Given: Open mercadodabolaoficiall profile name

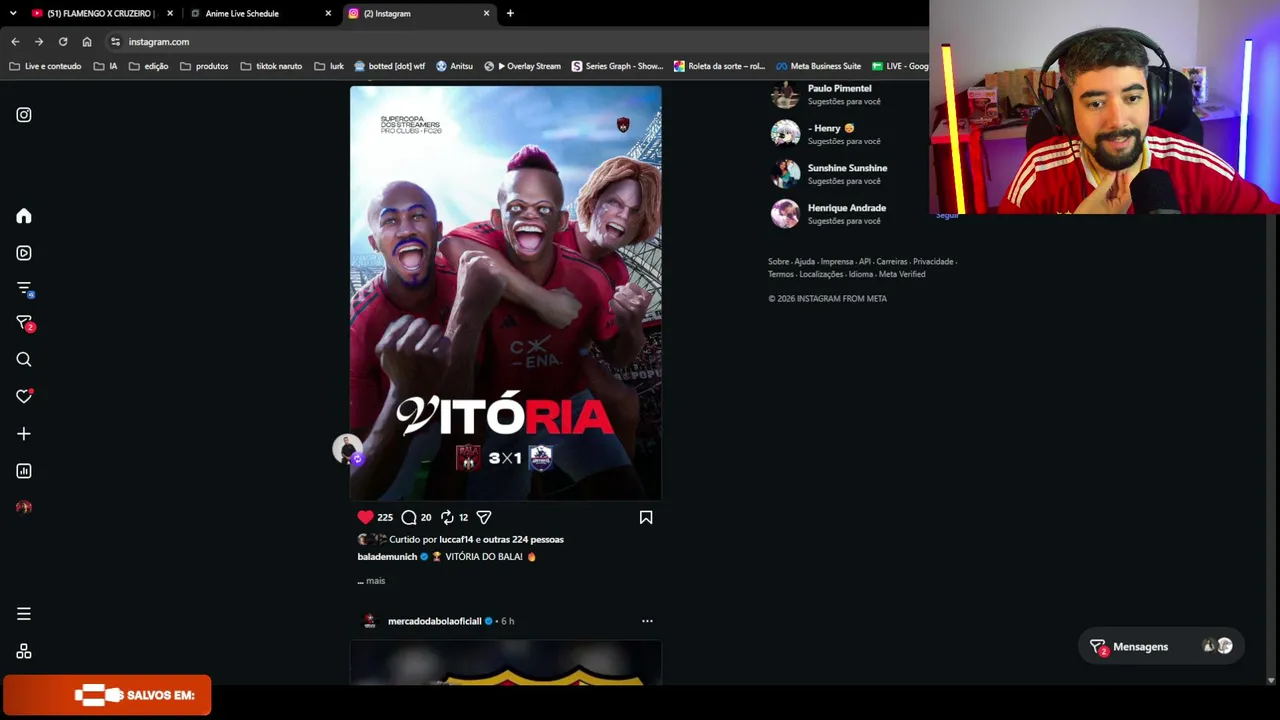Looking at the screenshot, I should tap(434, 621).
